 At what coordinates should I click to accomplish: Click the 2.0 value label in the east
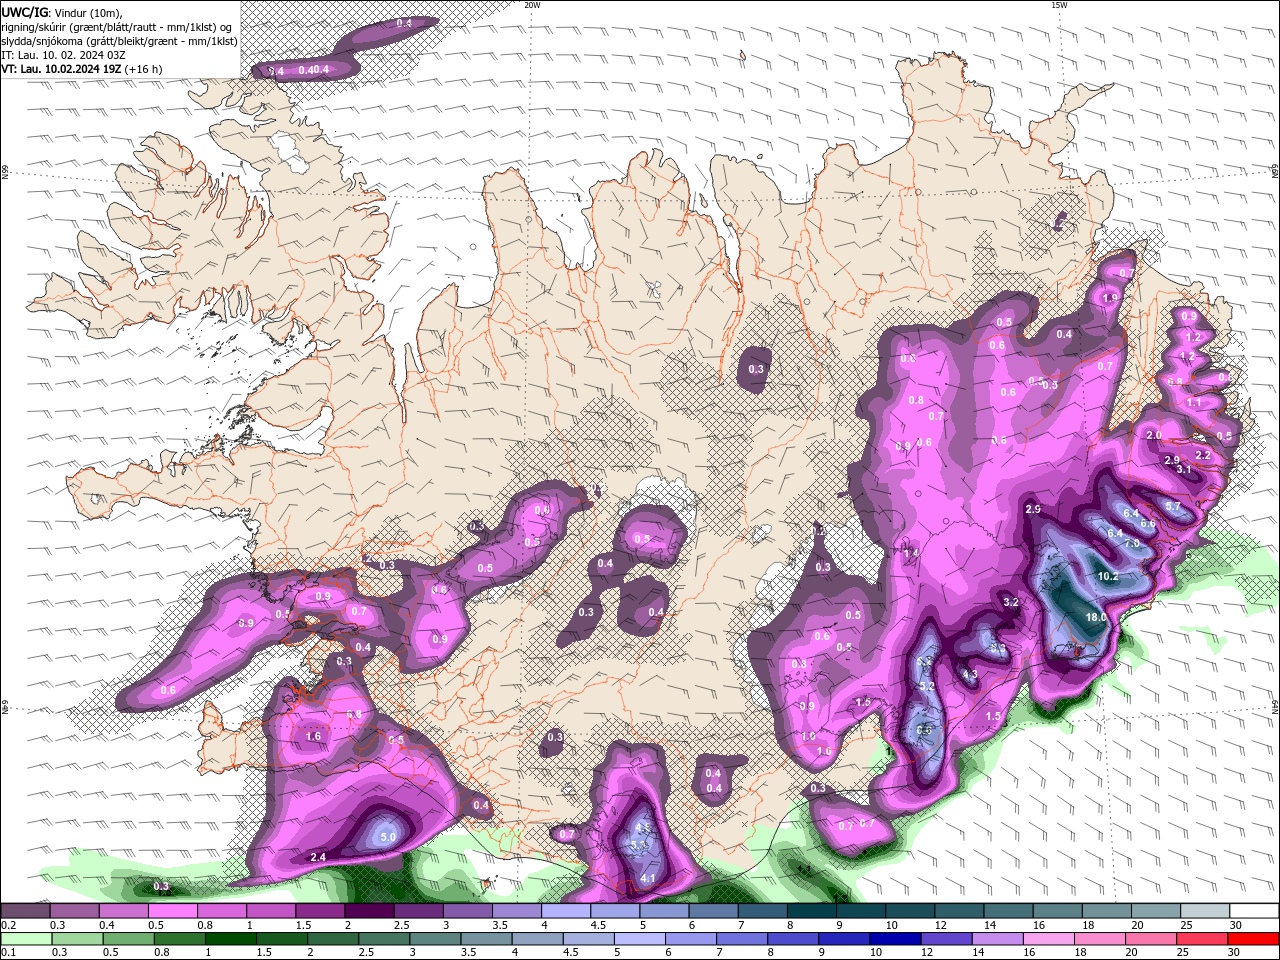point(1154,435)
